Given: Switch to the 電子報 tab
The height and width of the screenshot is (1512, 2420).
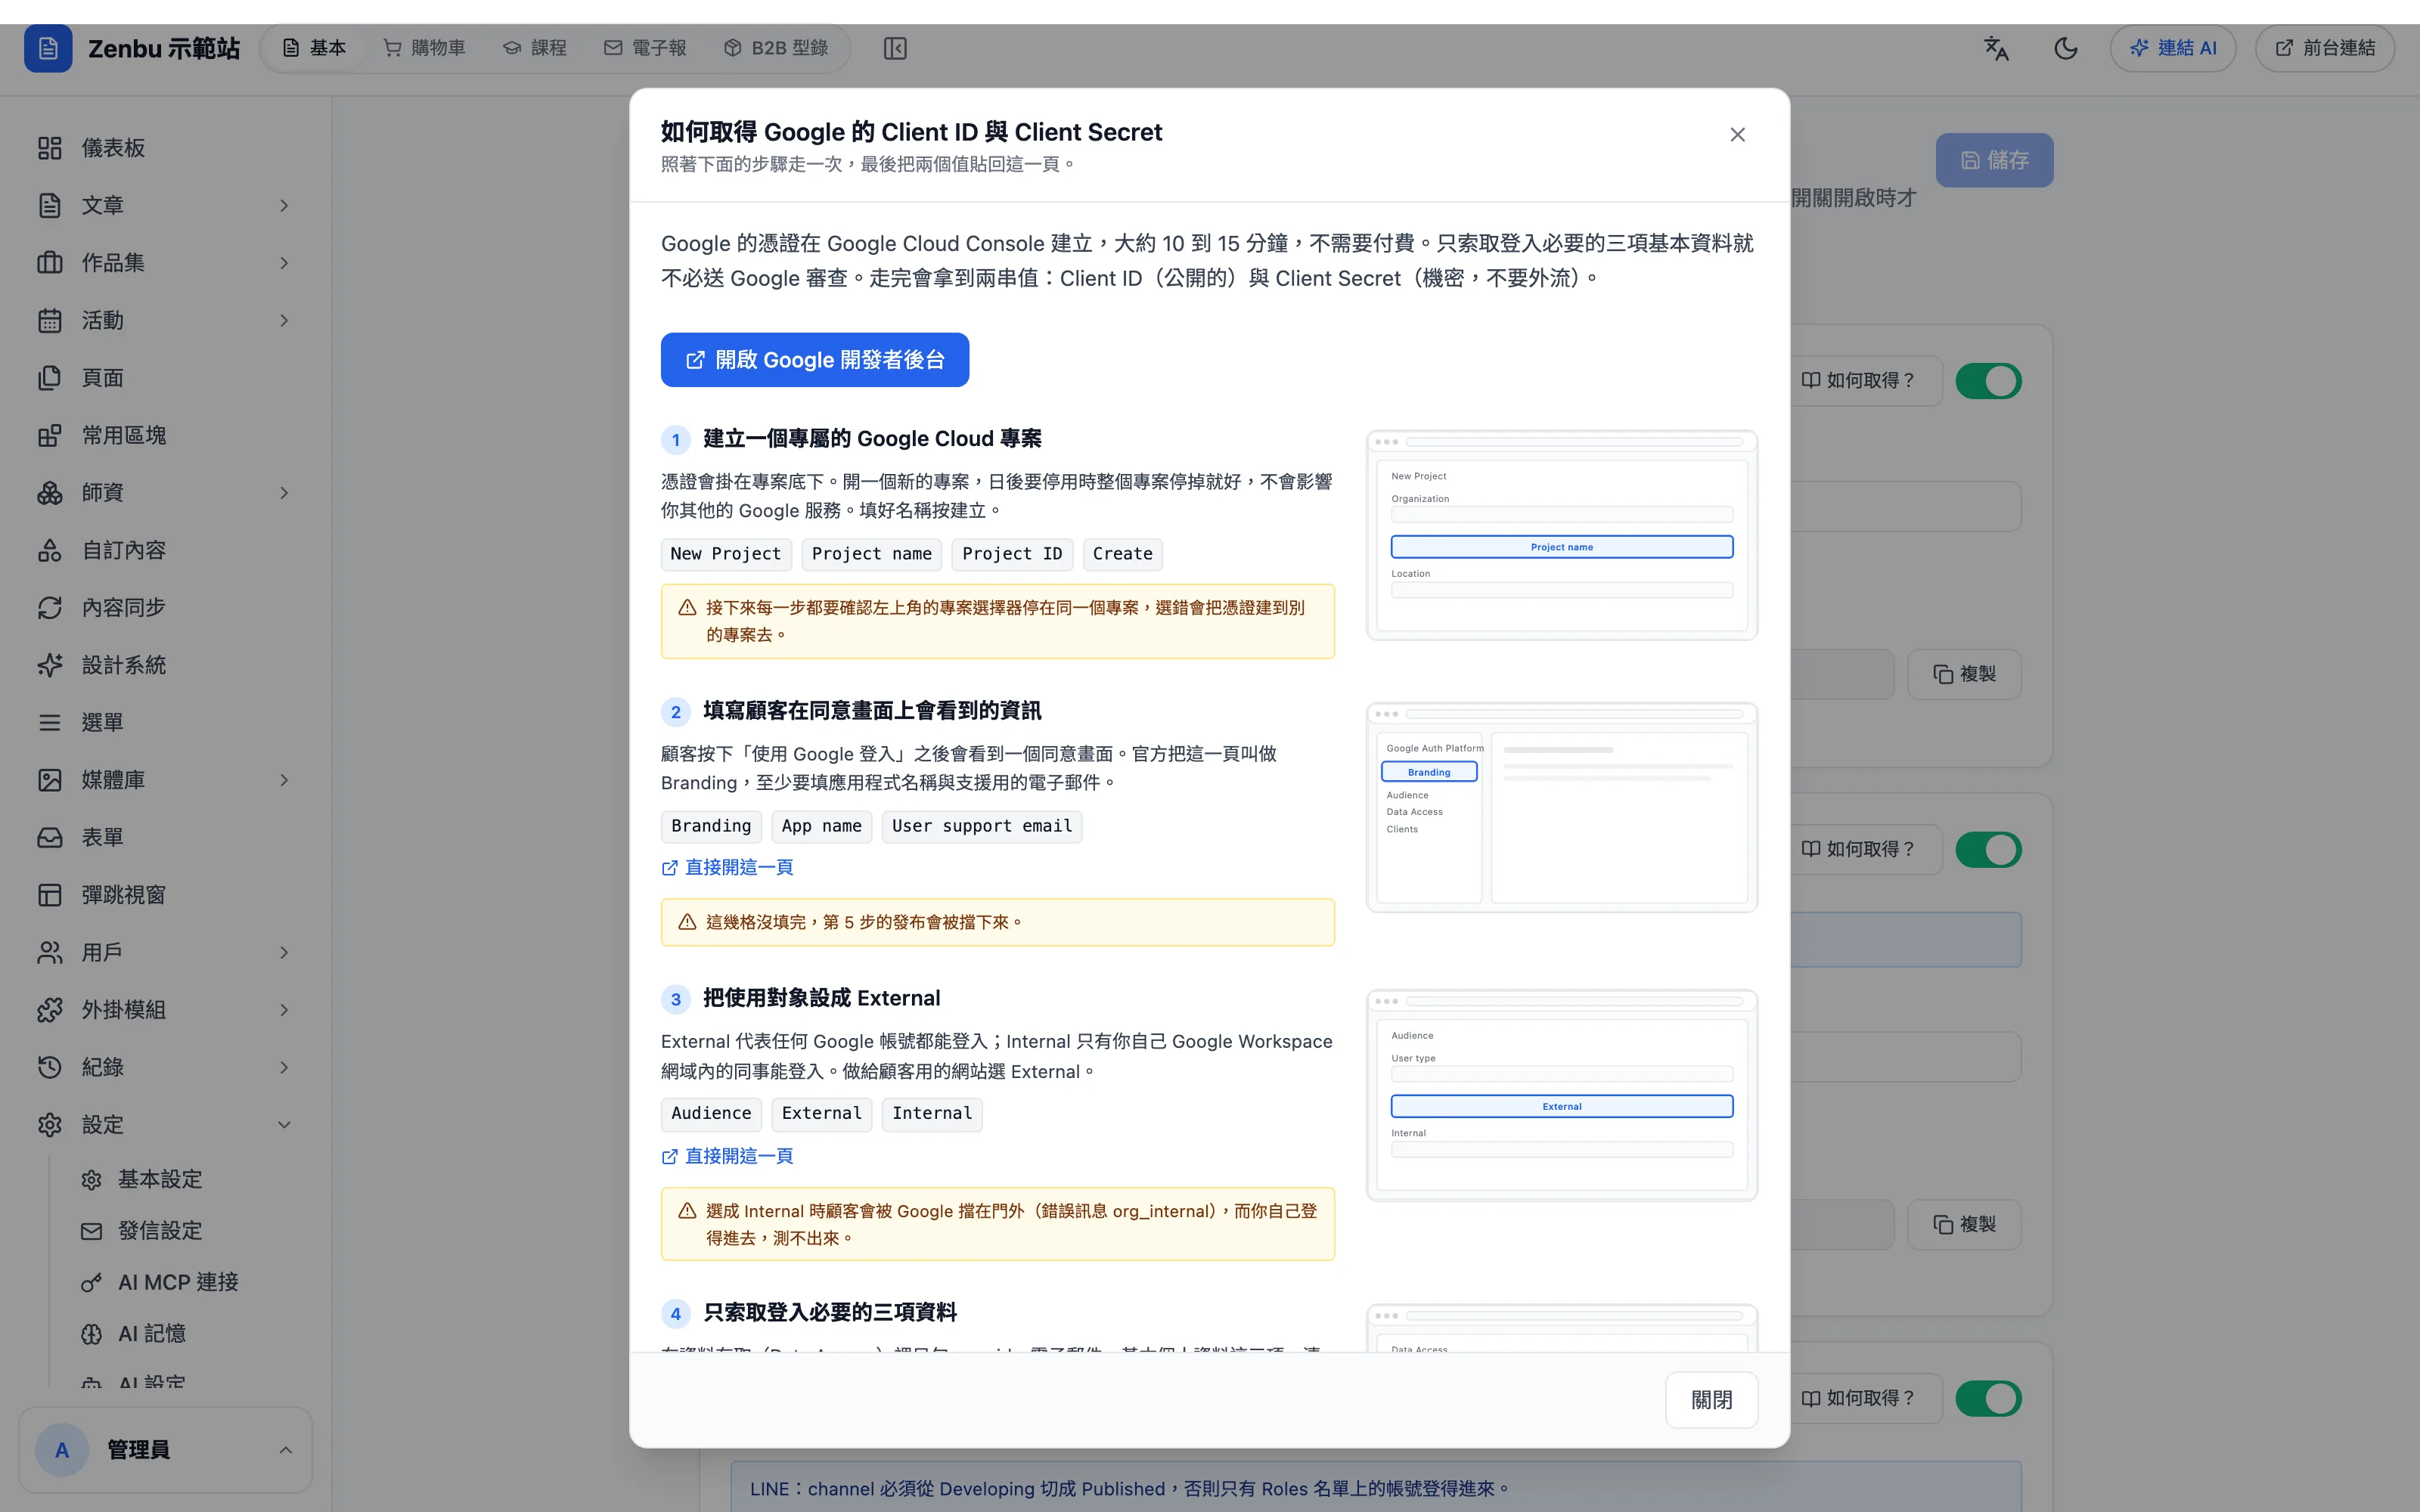Looking at the screenshot, I should pos(645,48).
